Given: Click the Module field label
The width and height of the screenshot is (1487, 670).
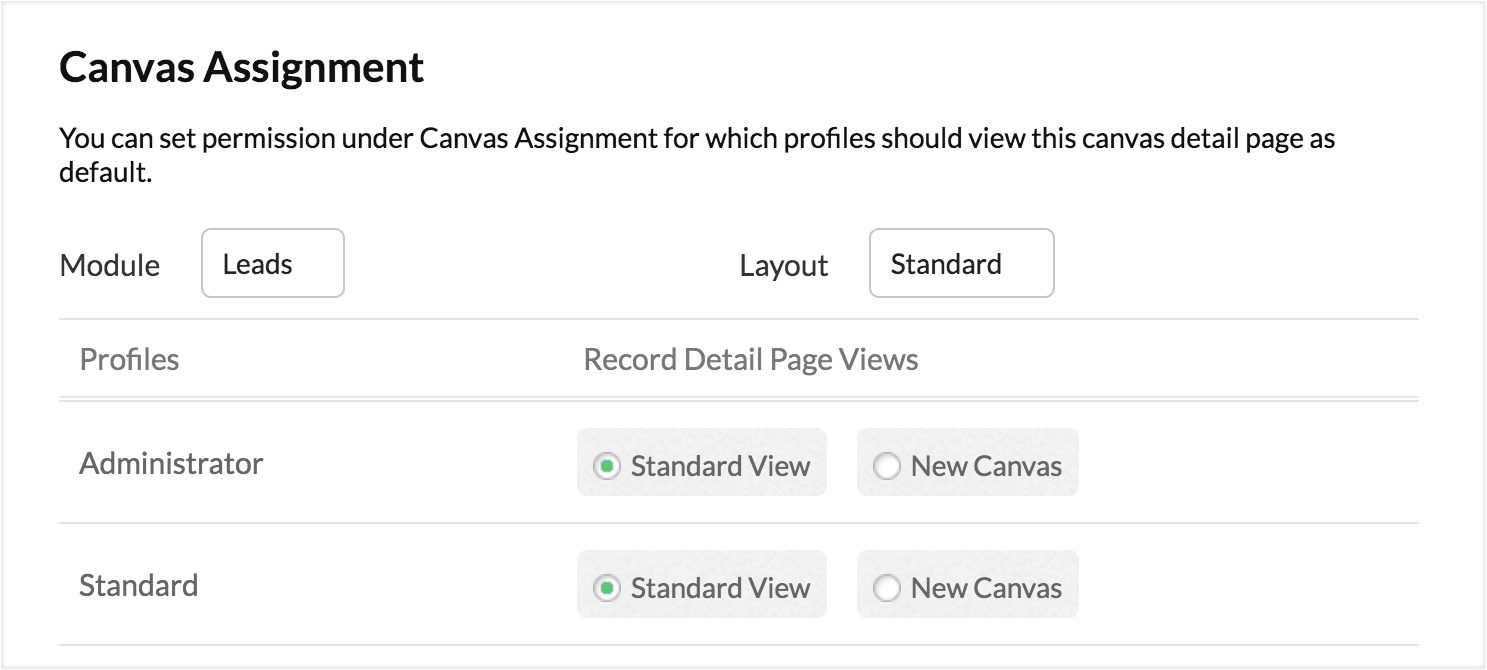Looking at the screenshot, I should tap(110, 266).
